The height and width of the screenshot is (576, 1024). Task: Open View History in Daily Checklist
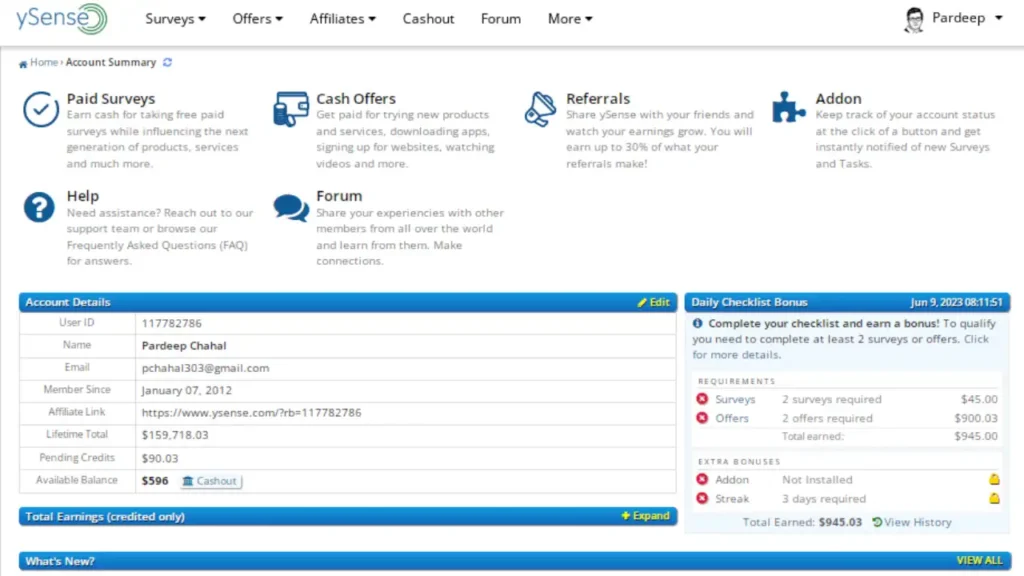tap(912, 522)
